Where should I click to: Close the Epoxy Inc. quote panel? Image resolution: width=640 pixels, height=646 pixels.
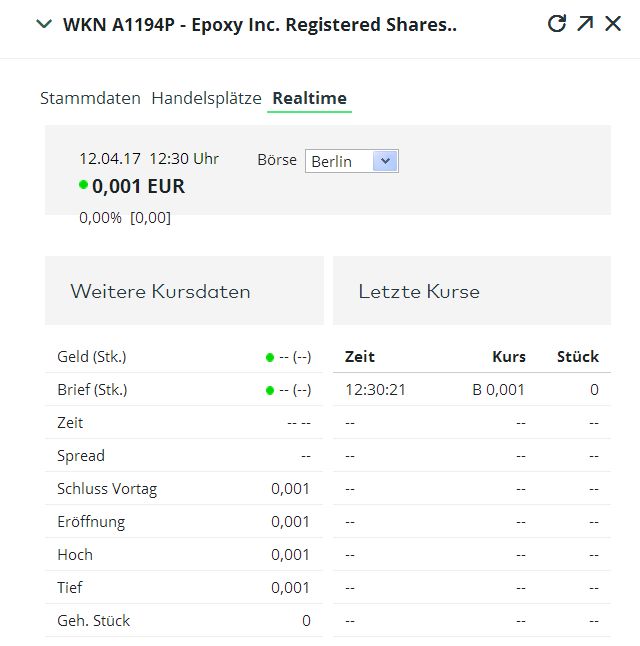click(613, 23)
